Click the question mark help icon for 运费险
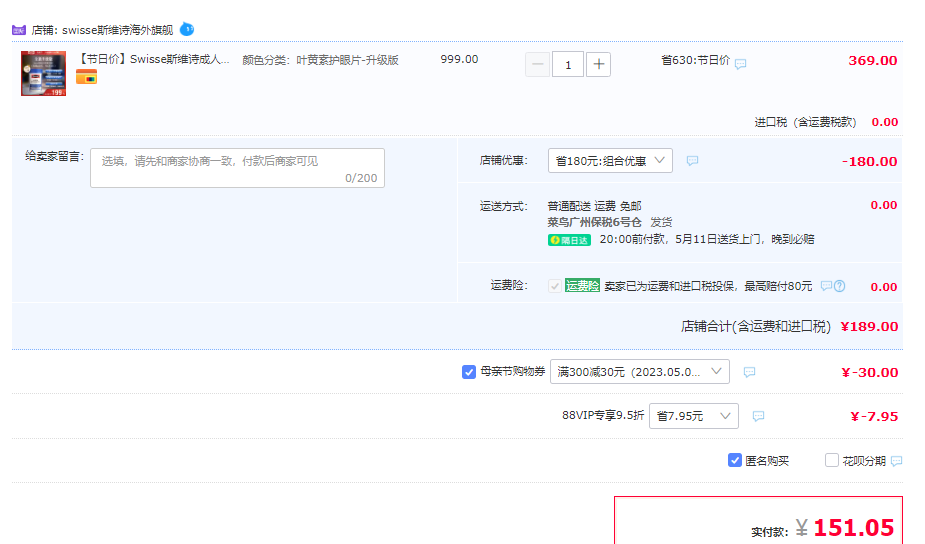The width and height of the screenshot is (925, 544). coord(839,286)
